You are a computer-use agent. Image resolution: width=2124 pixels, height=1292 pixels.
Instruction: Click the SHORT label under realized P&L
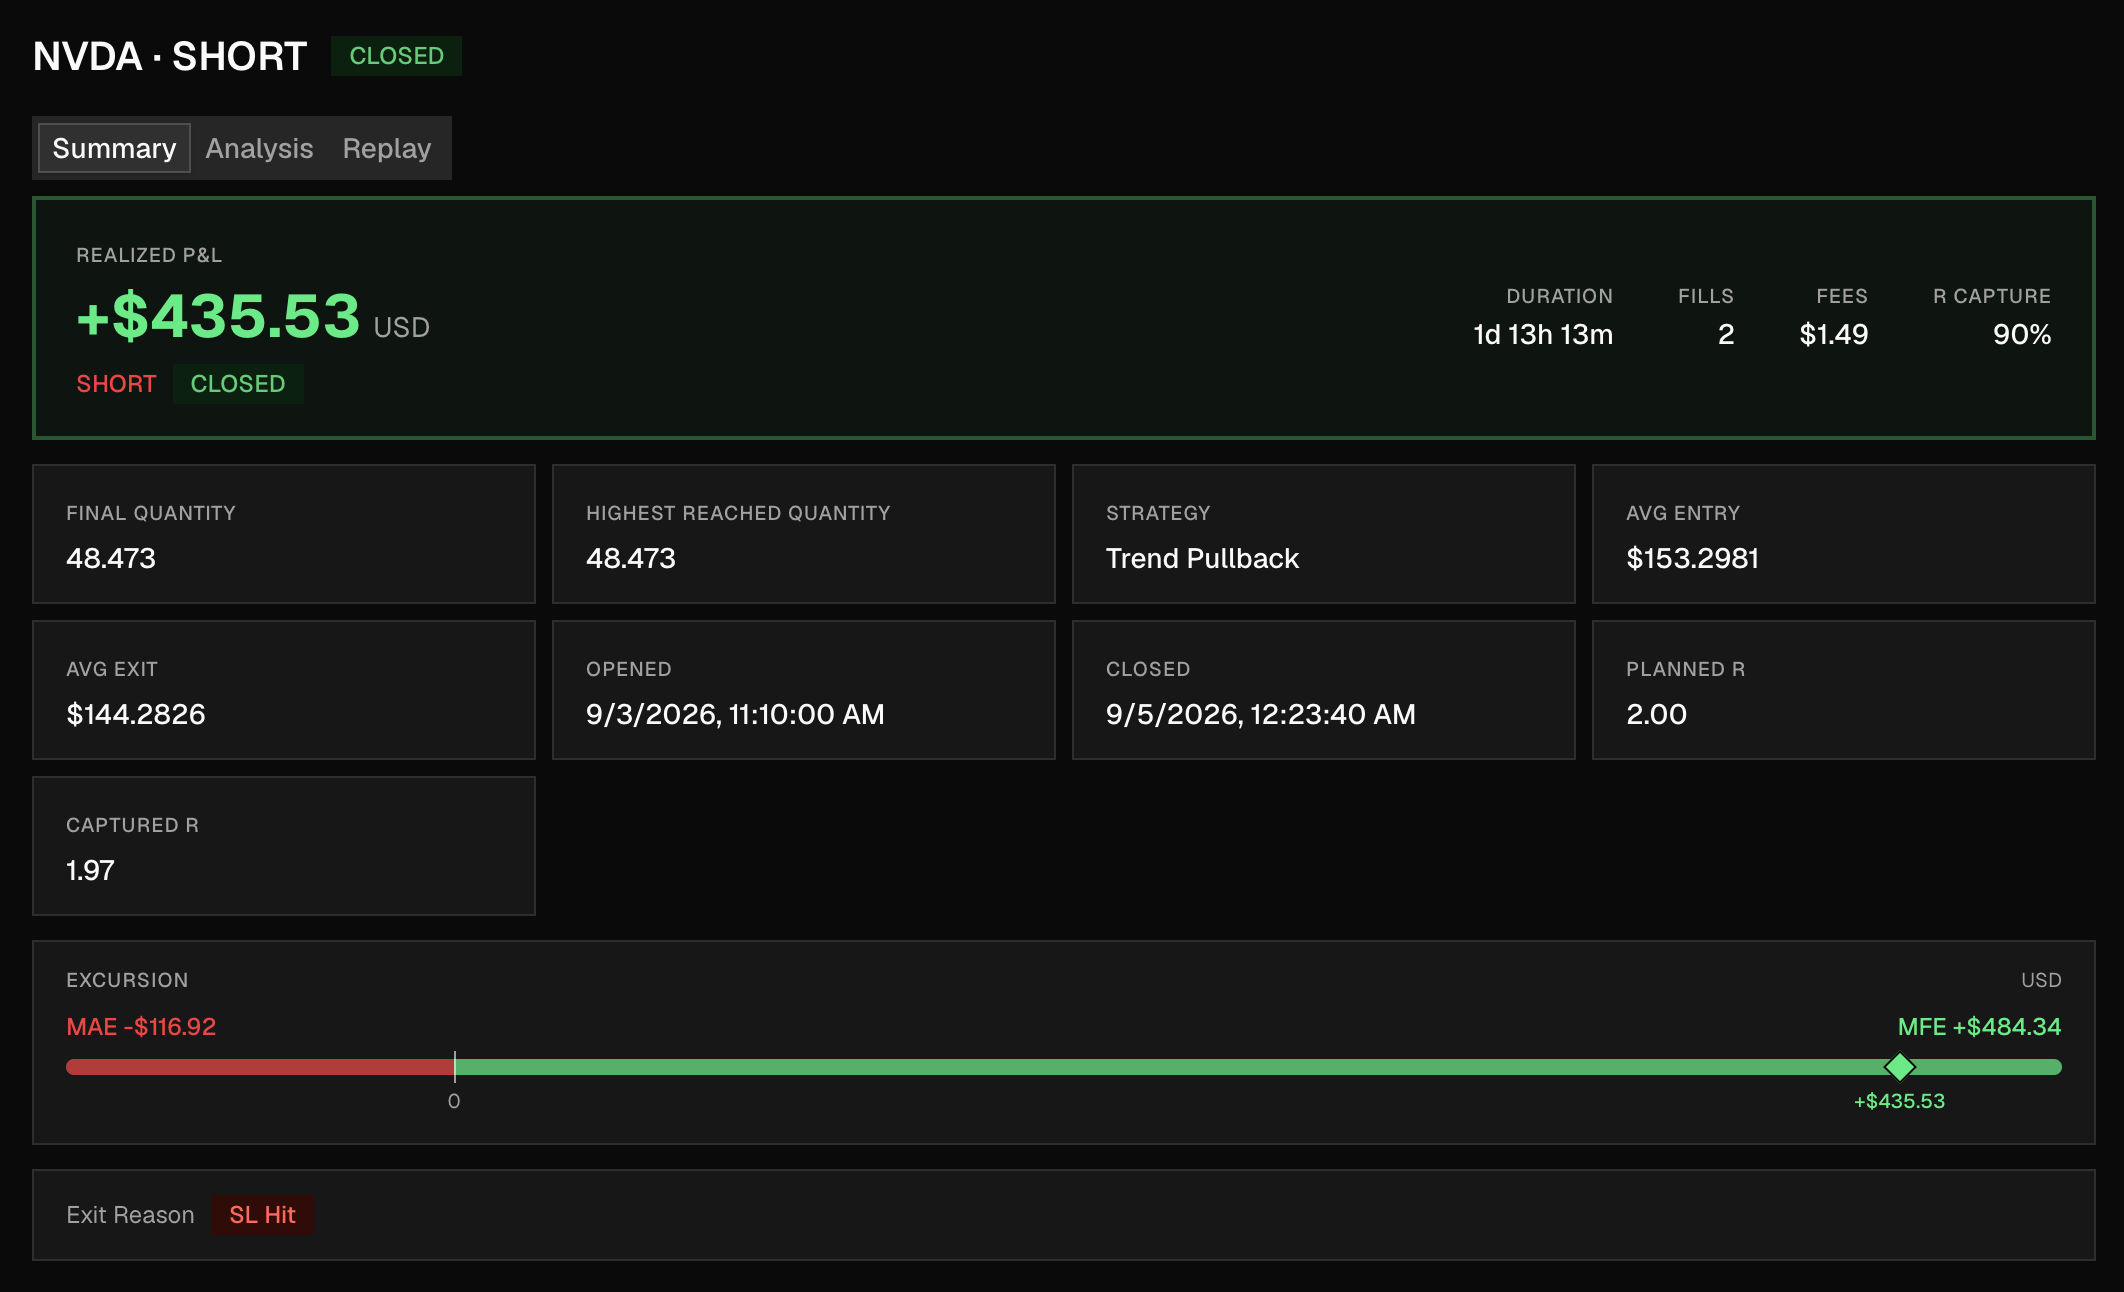[x=116, y=384]
